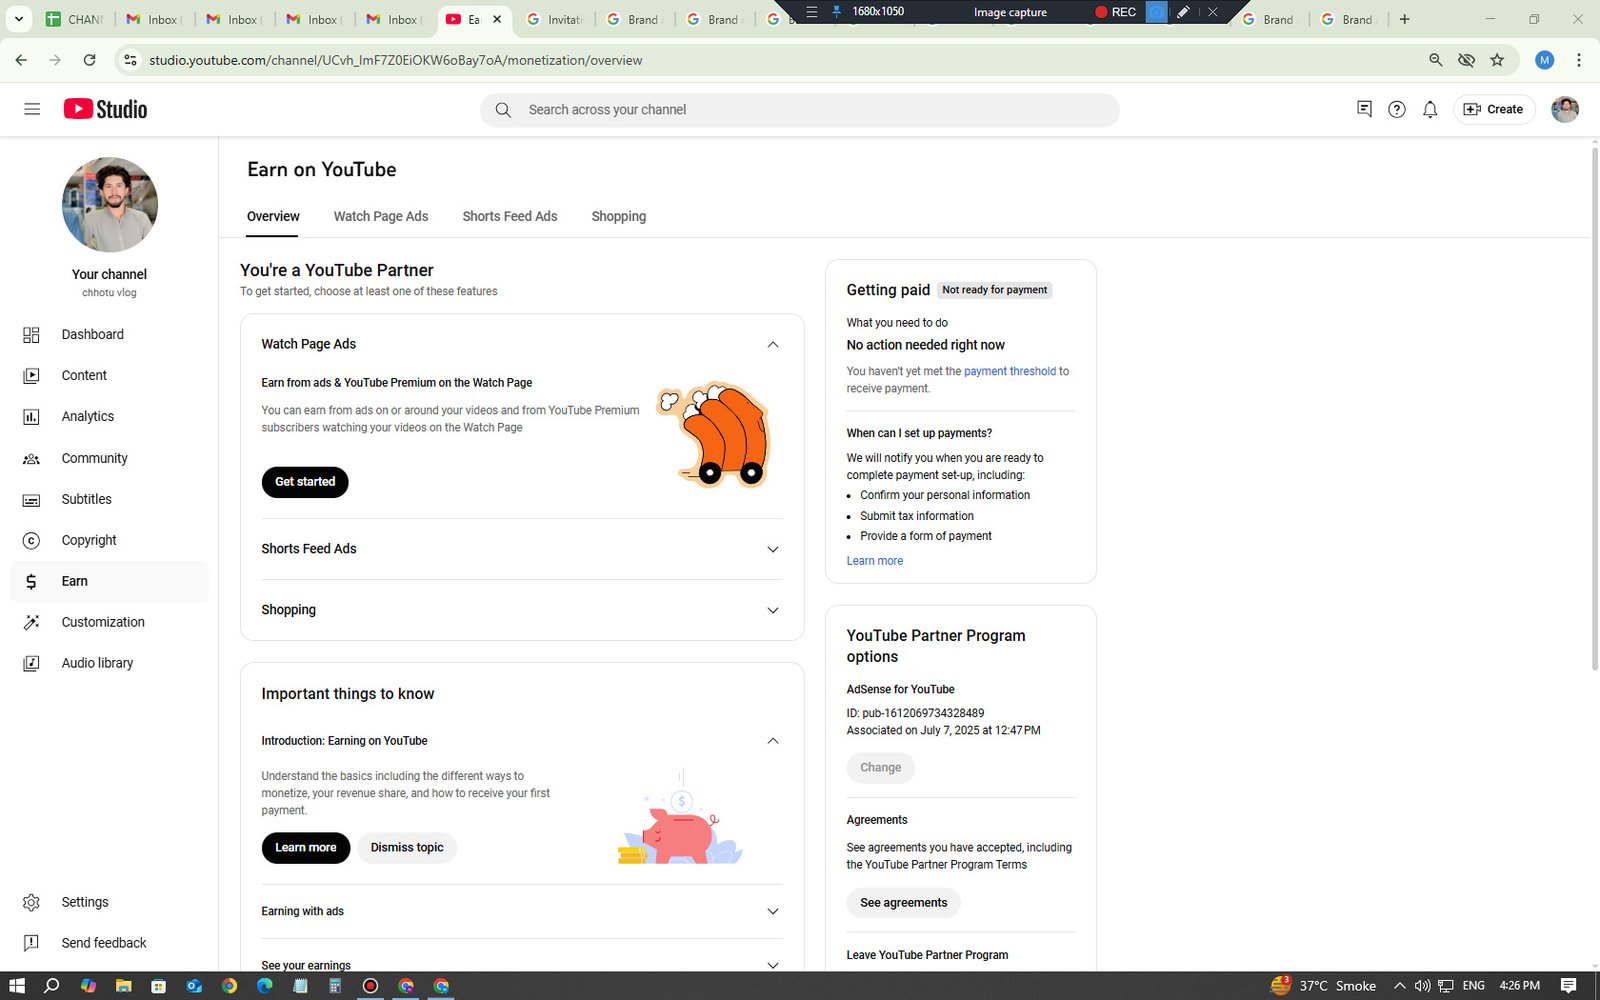1600x1000 pixels.
Task: Open the Windows Start menu
Action: pyautogui.click(x=16, y=986)
